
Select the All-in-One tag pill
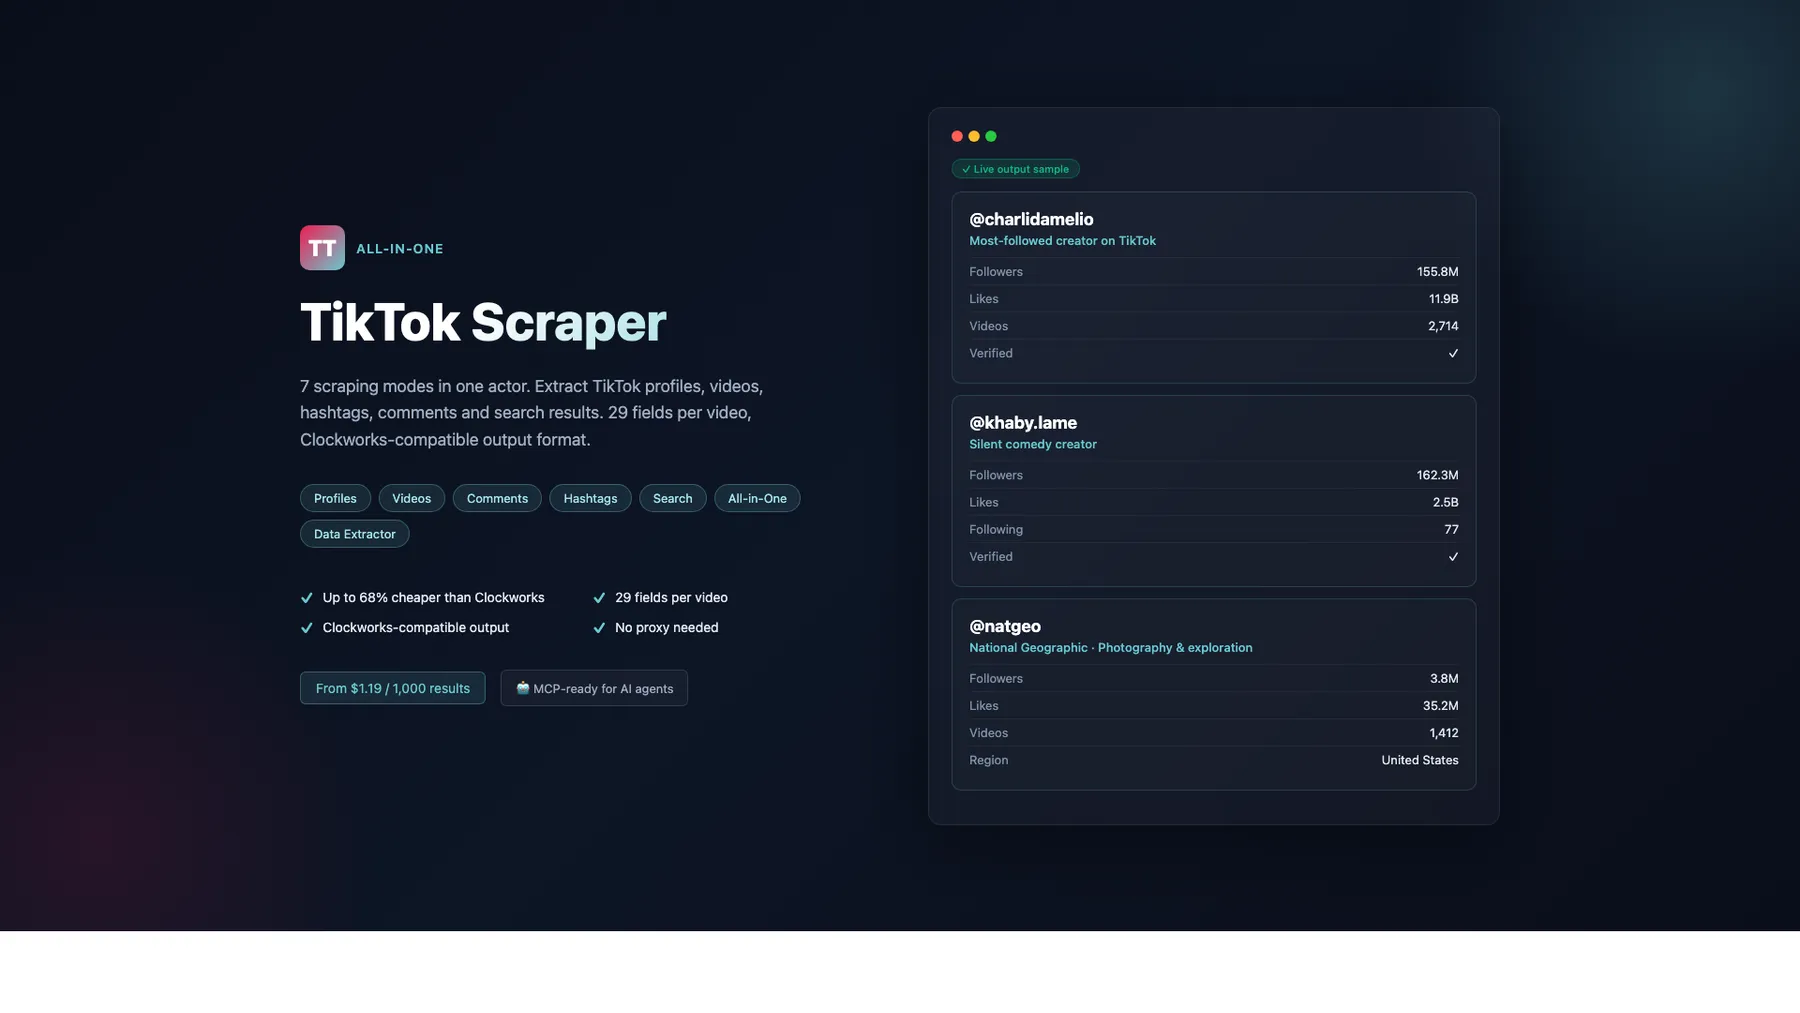click(757, 498)
